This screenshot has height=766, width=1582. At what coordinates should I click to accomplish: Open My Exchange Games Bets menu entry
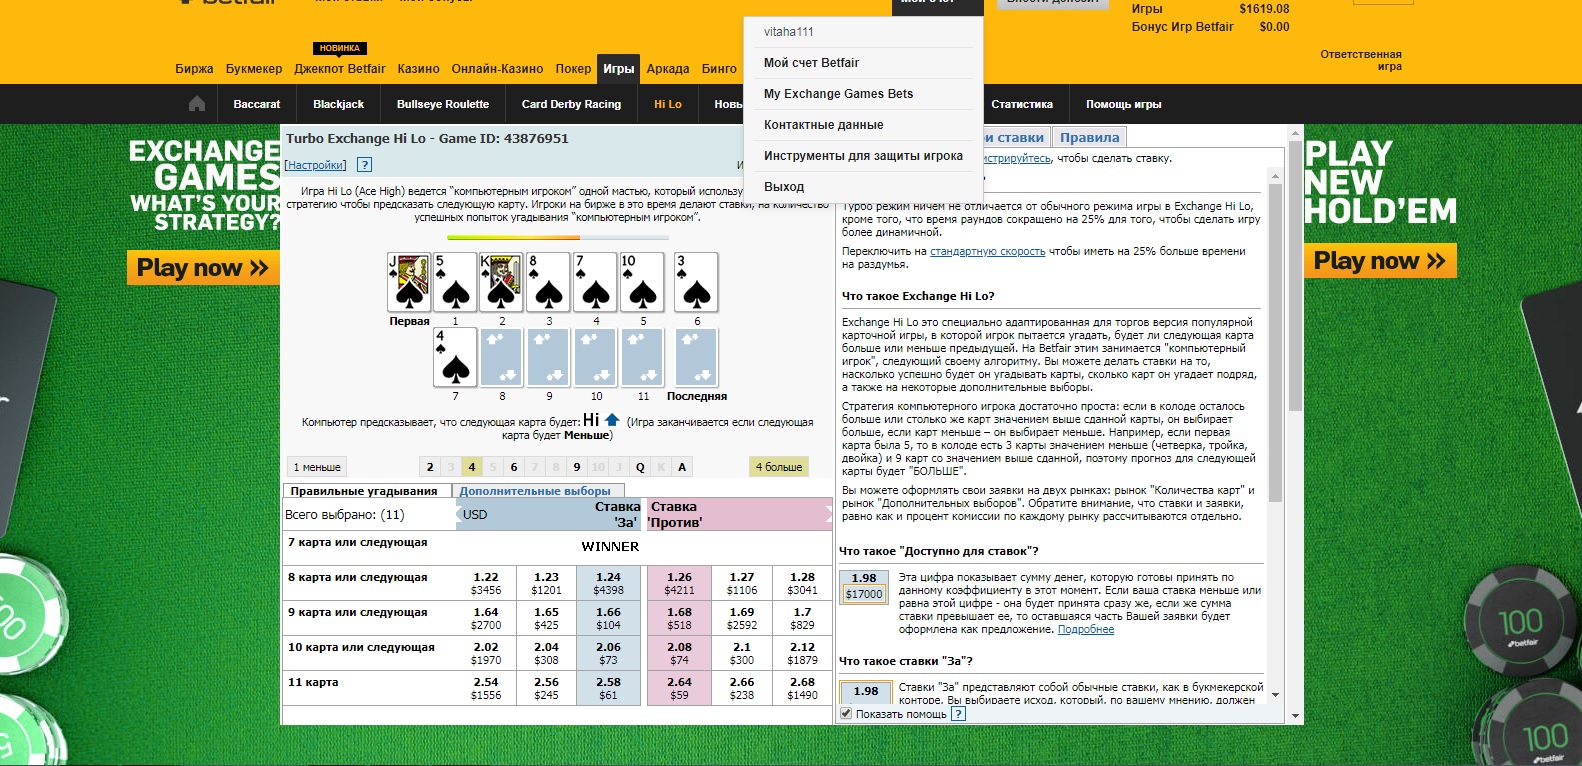(x=838, y=94)
